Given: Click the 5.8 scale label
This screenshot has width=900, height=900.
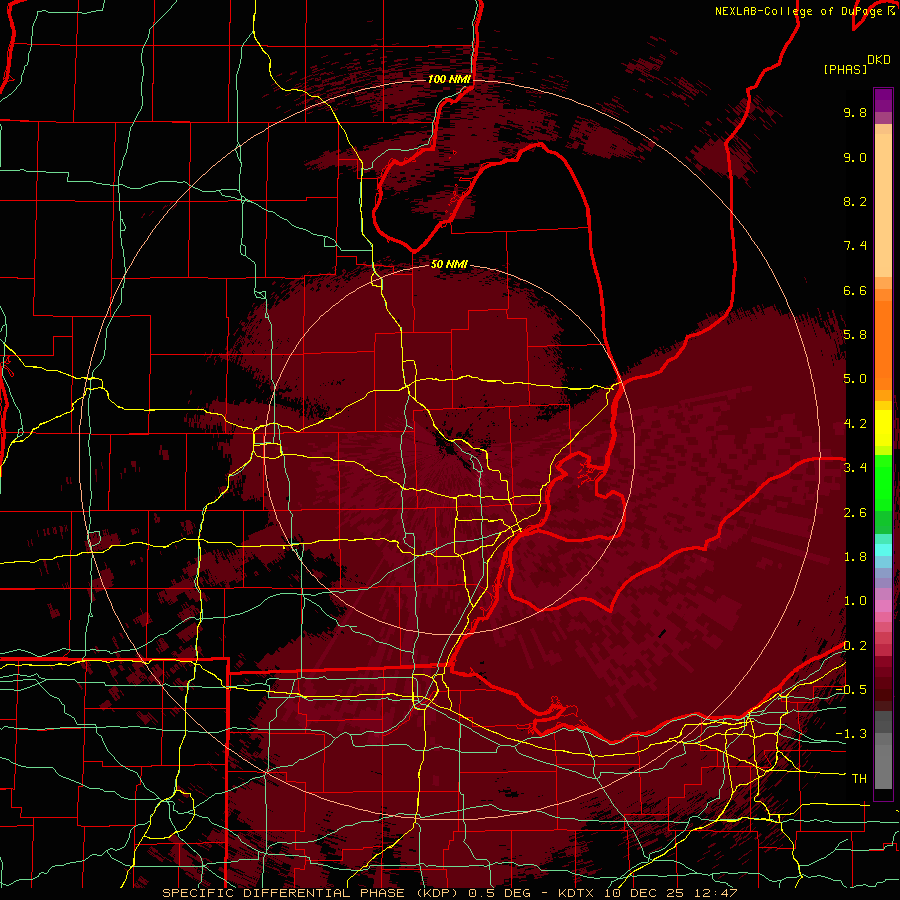Looking at the screenshot, I should coord(855,335).
